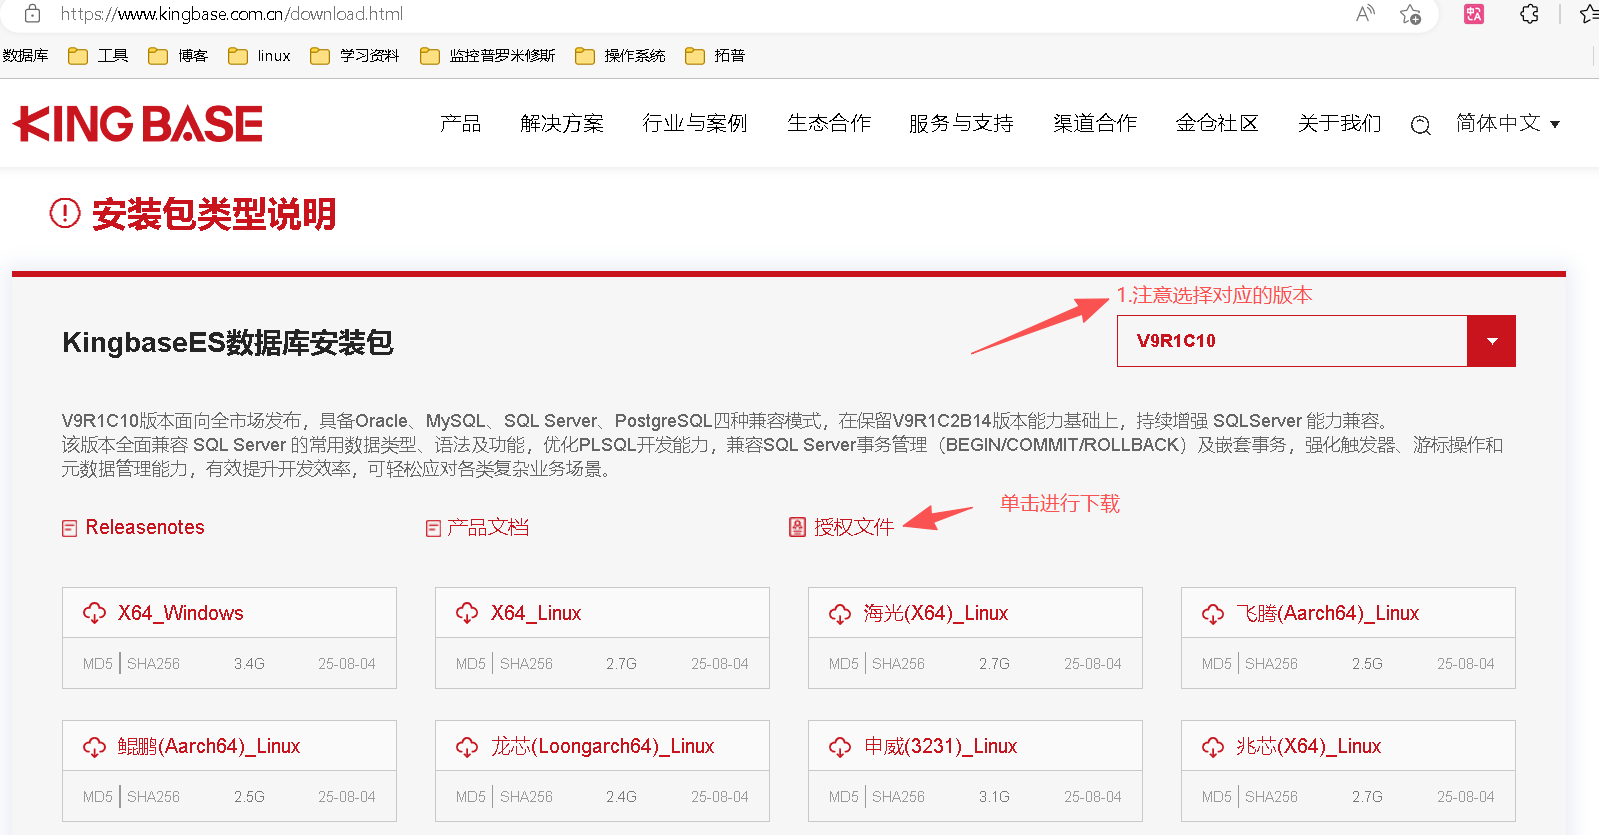Click the lock icon in the address bar
1599x835 pixels.
click(33, 14)
